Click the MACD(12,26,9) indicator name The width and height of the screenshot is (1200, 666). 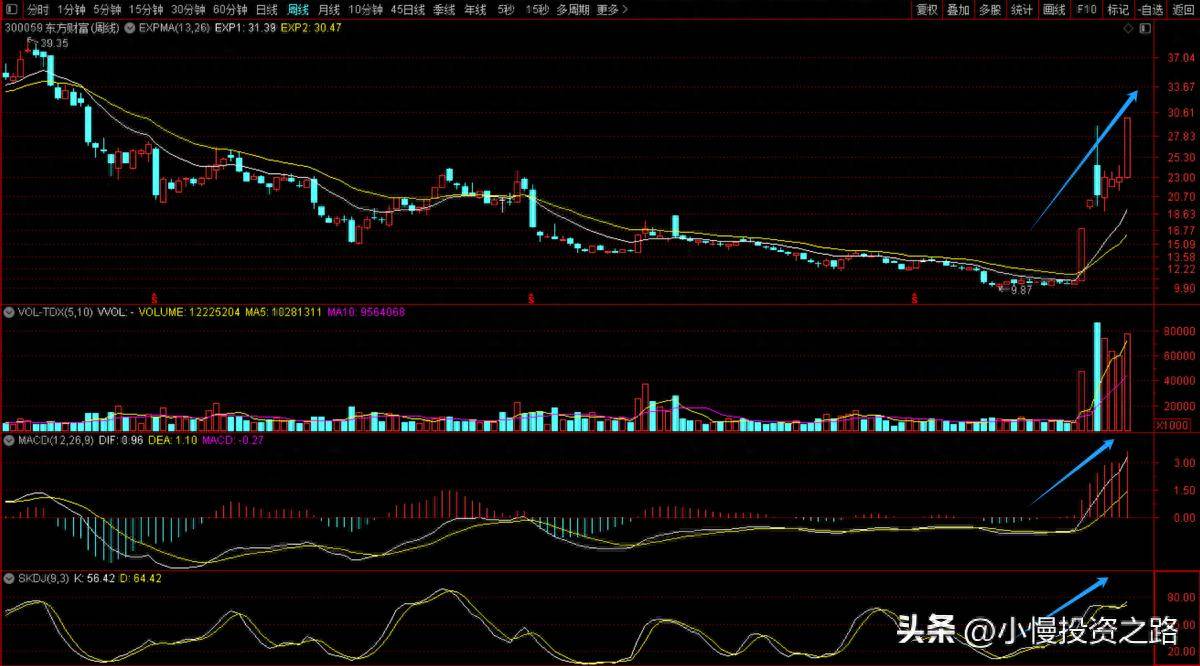pos(54,440)
